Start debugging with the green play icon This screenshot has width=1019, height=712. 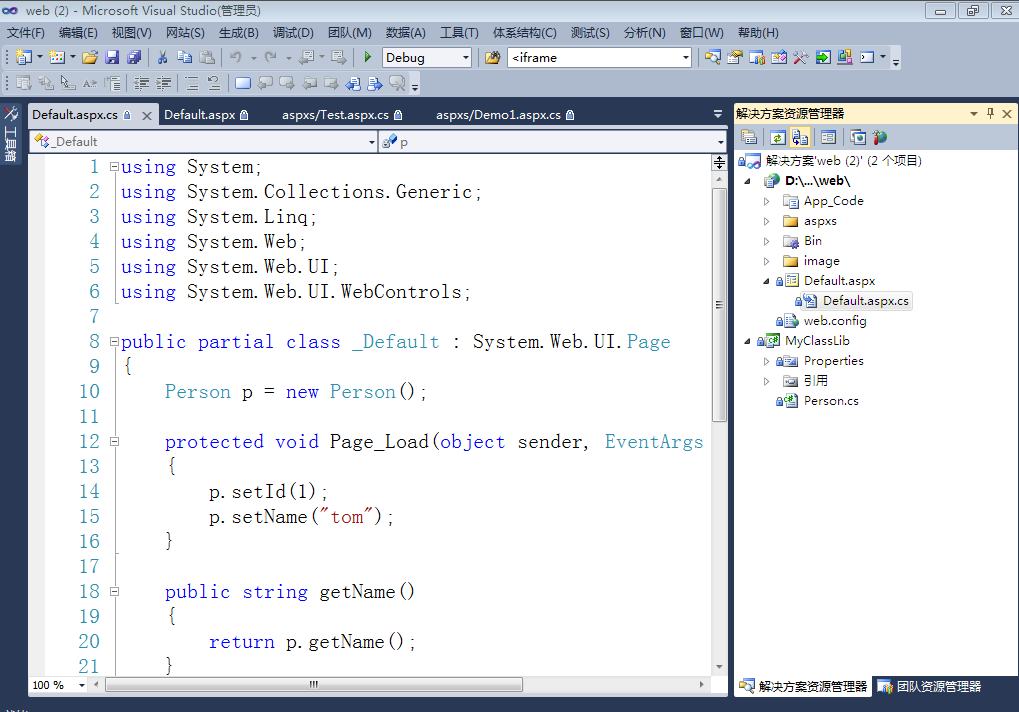click(x=367, y=57)
